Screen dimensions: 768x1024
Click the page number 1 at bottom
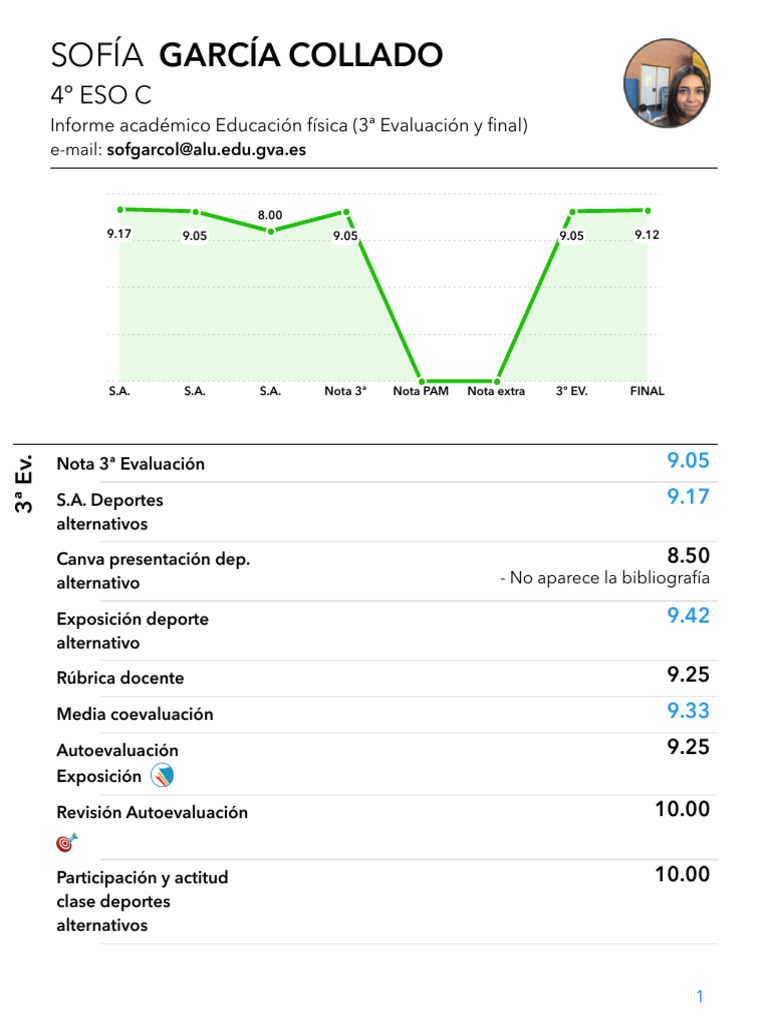pyautogui.click(x=700, y=996)
